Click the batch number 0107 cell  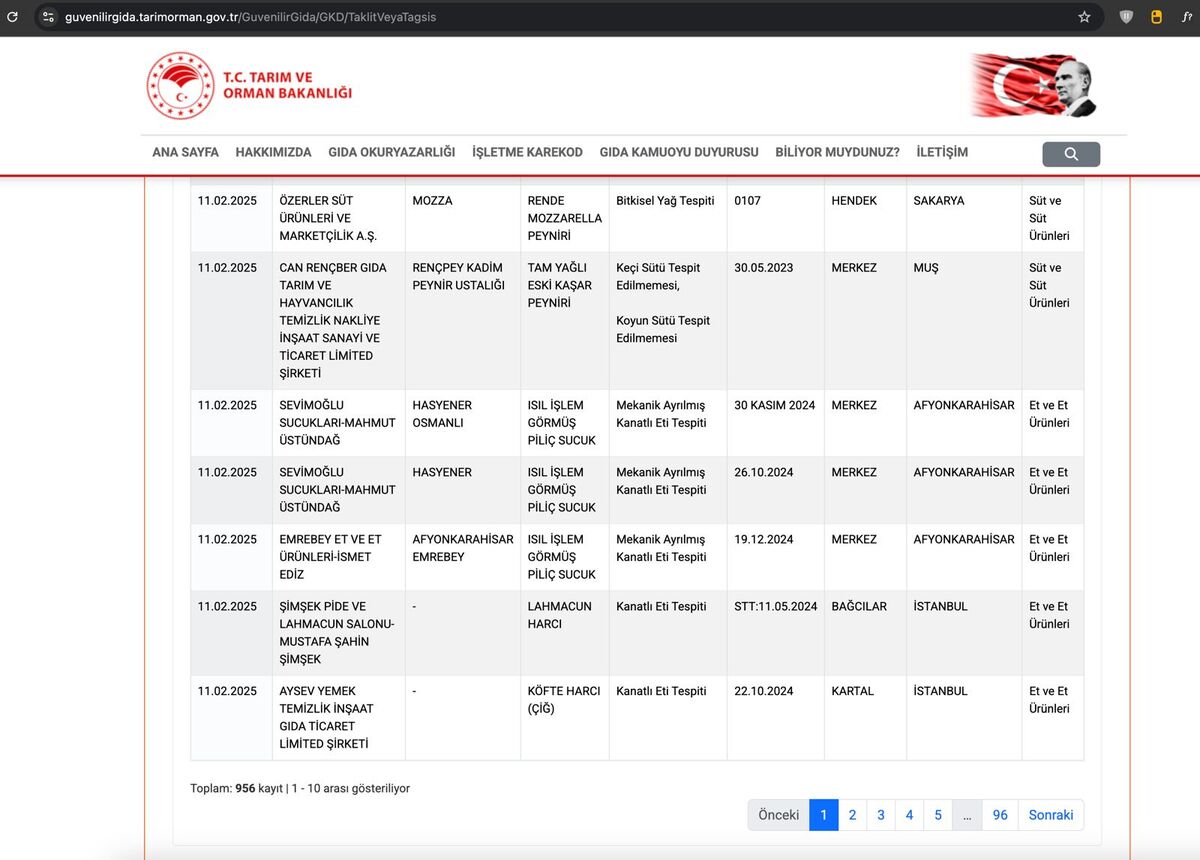(x=775, y=219)
